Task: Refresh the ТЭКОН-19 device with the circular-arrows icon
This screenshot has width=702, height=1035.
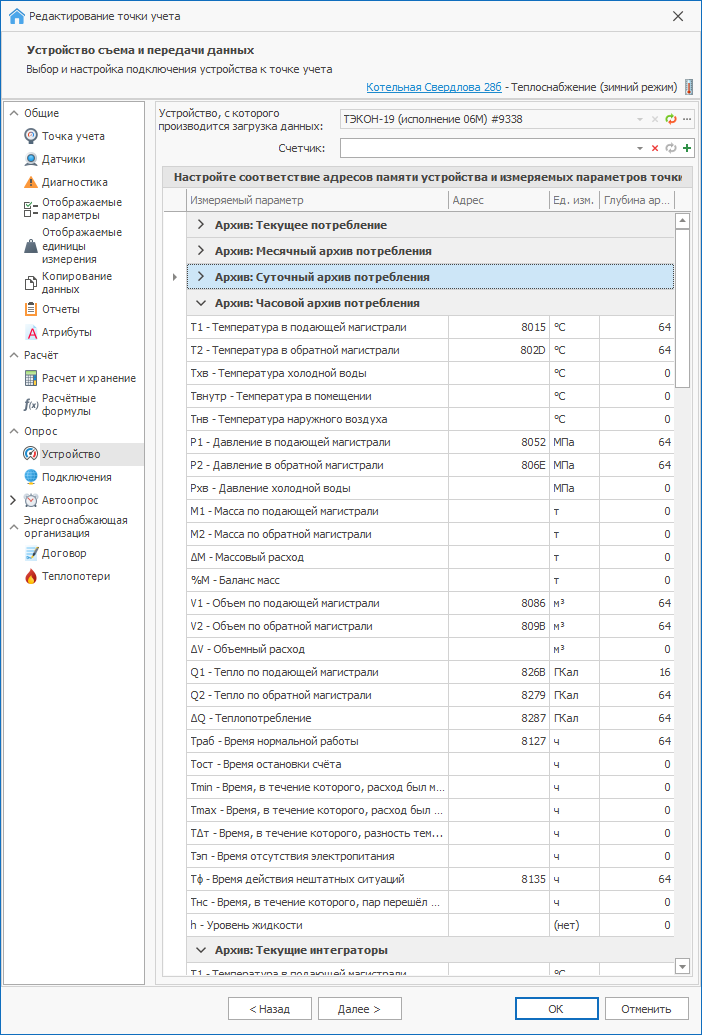Action: 671,119
